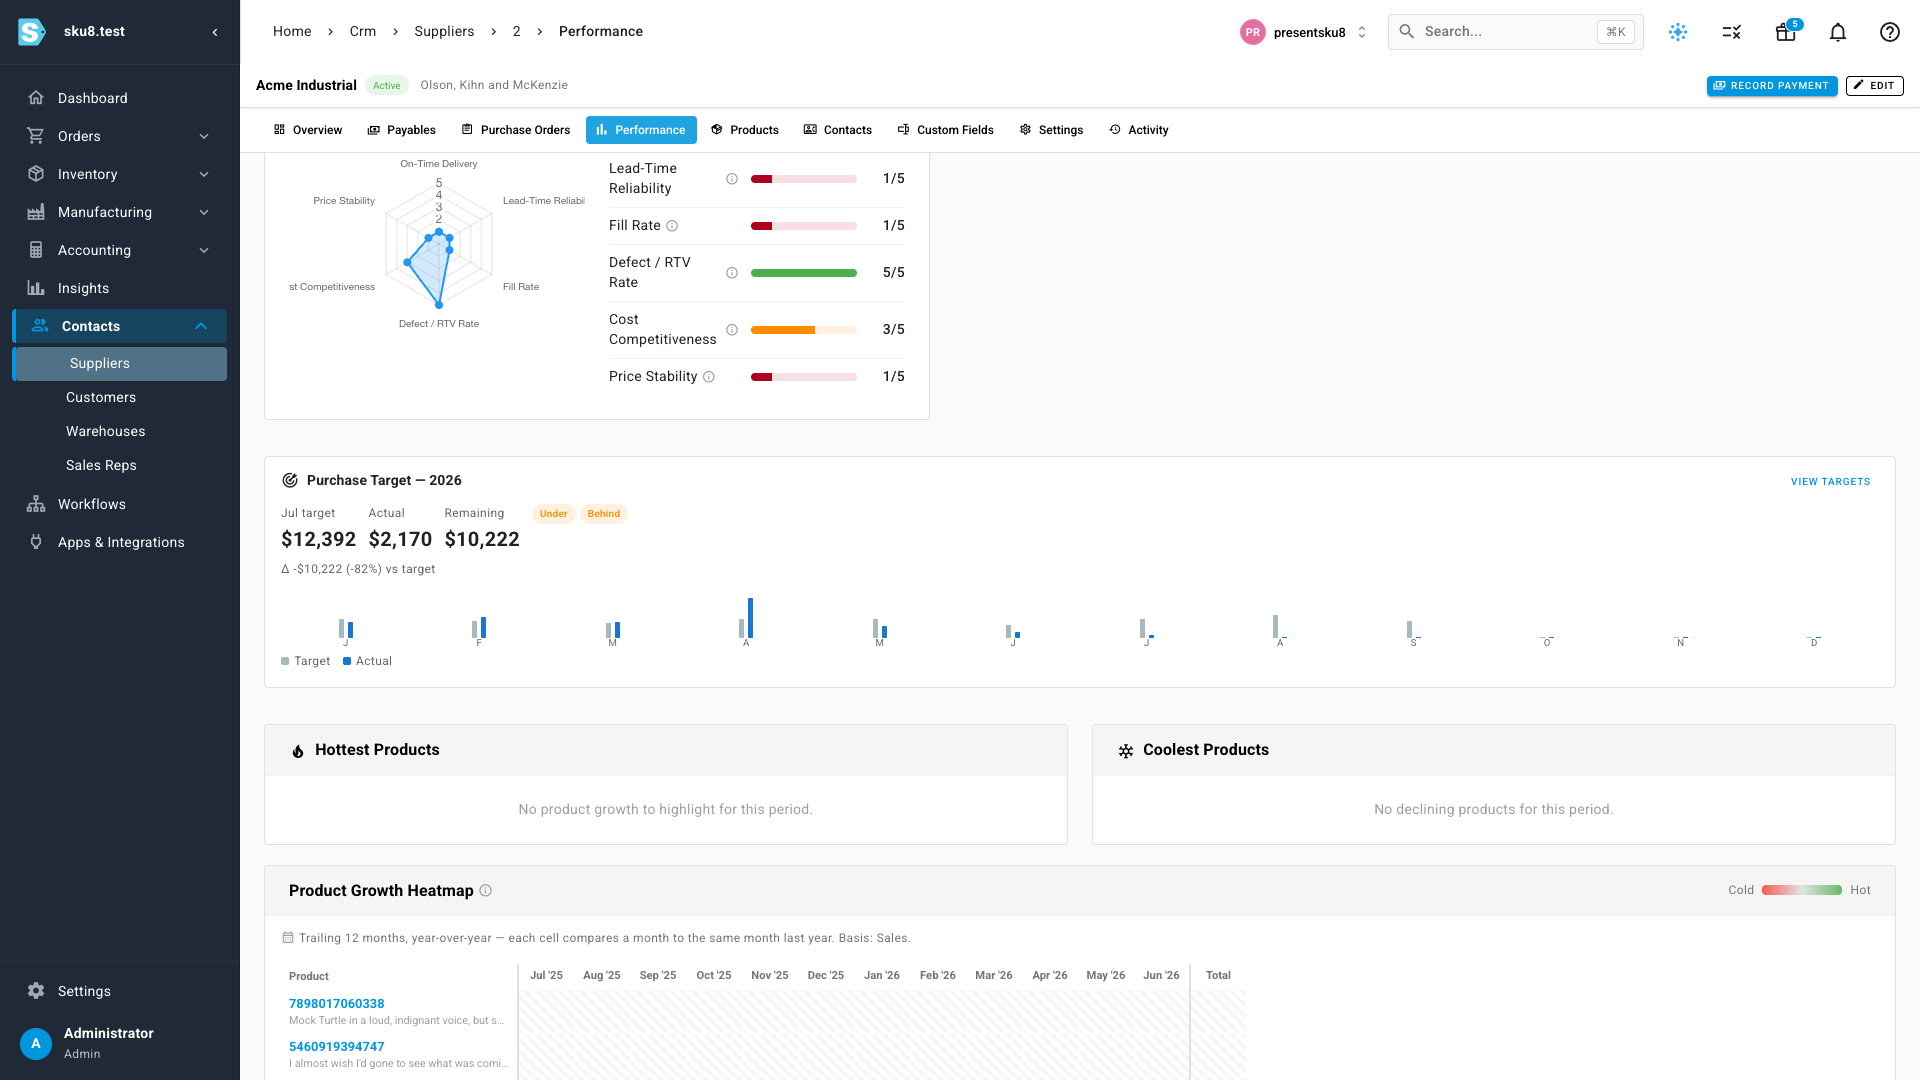Open Dashboard from the sidebar
Image resolution: width=1920 pixels, height=1080 pixels.
(120, 98)
